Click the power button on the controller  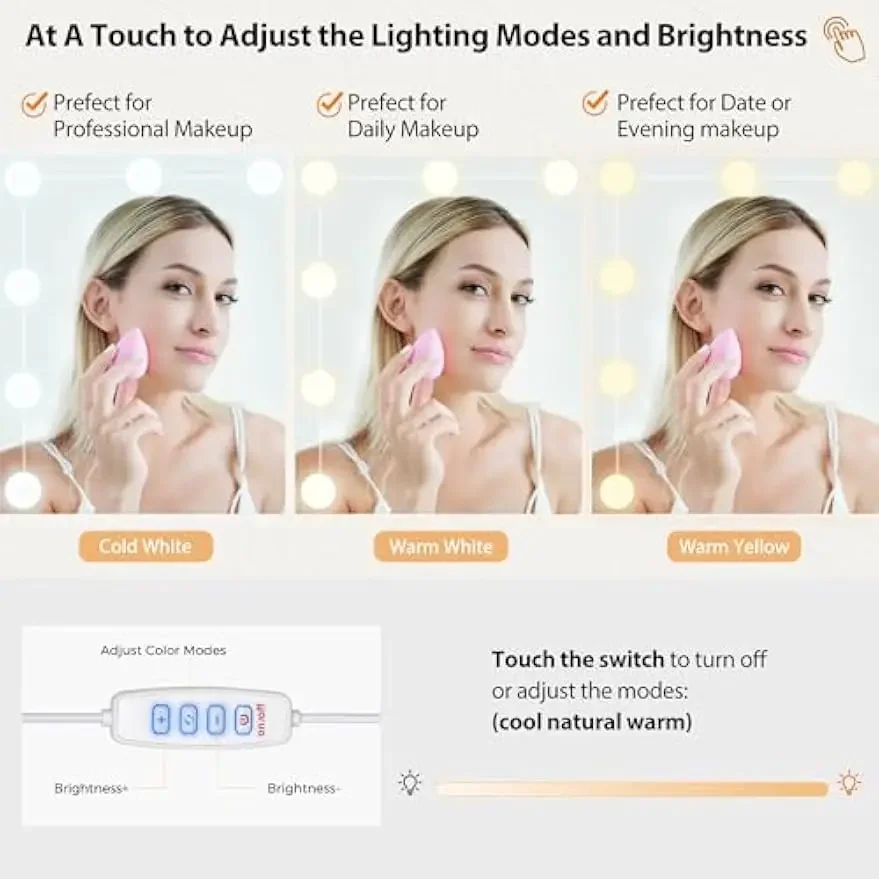point(243,719)
